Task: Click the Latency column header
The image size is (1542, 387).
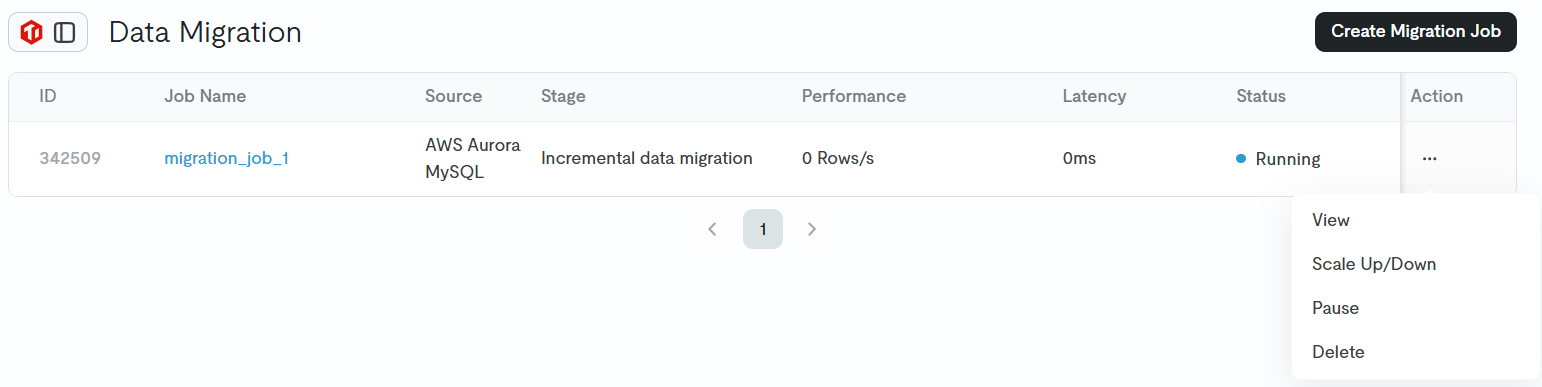Action: pyautogui.click(x=1095, y=96)
